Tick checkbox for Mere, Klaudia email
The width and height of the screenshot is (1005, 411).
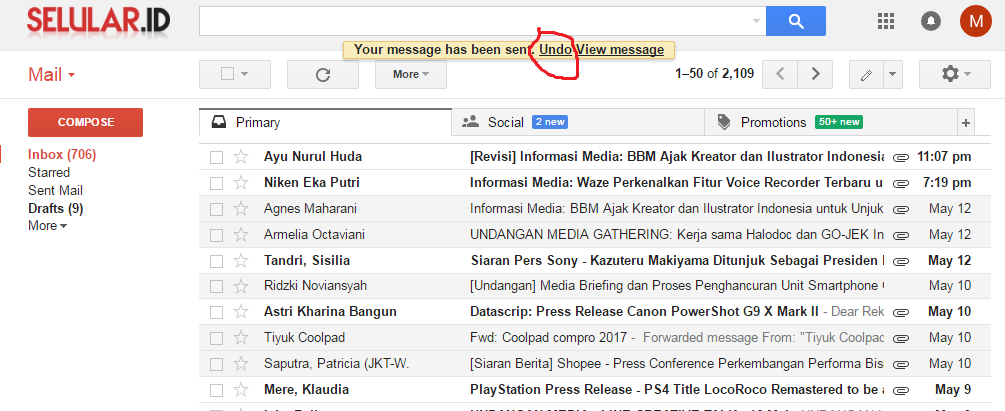coord(217,390)
